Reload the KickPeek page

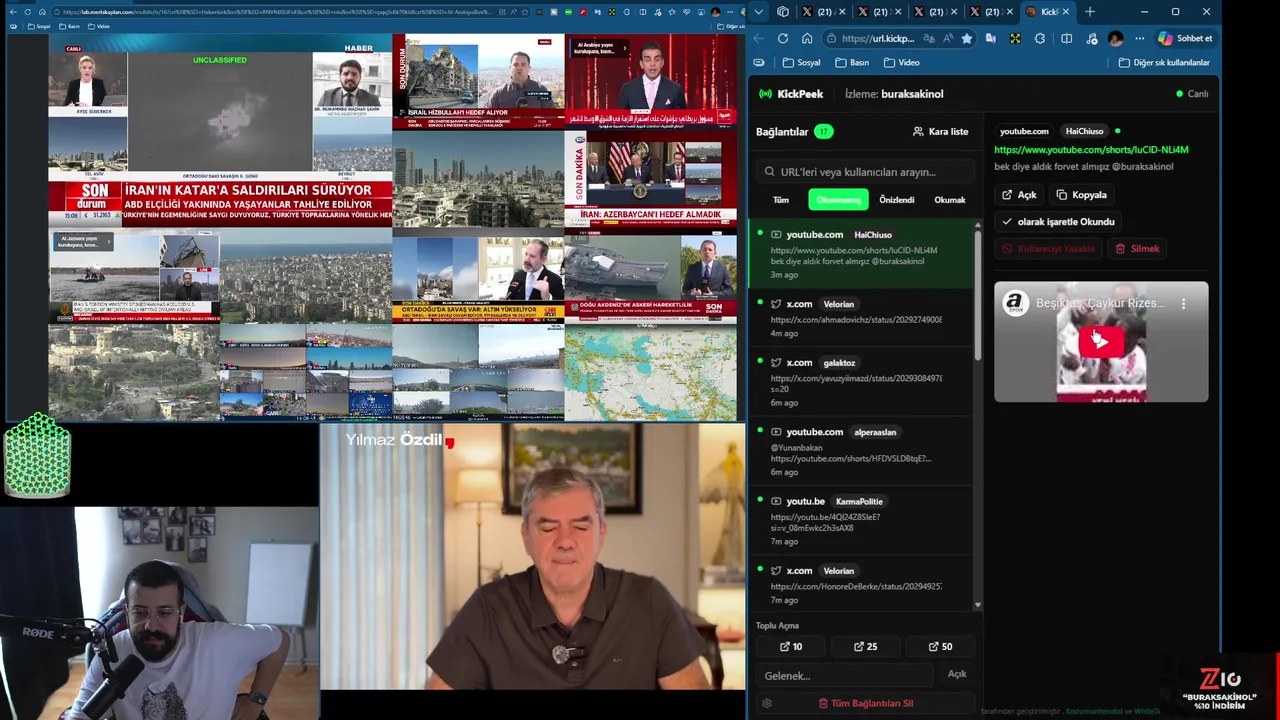(x=782, y=38)
